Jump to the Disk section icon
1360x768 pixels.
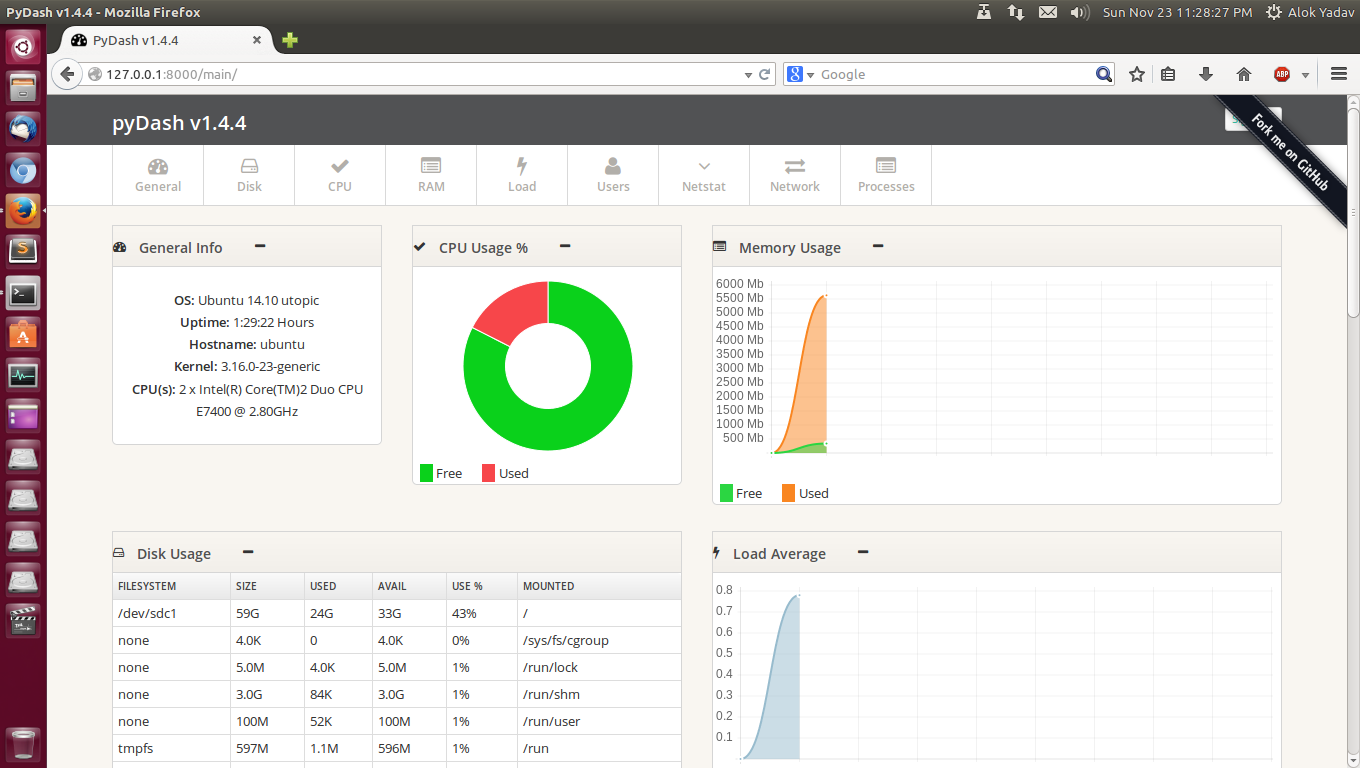pos(249,167)
